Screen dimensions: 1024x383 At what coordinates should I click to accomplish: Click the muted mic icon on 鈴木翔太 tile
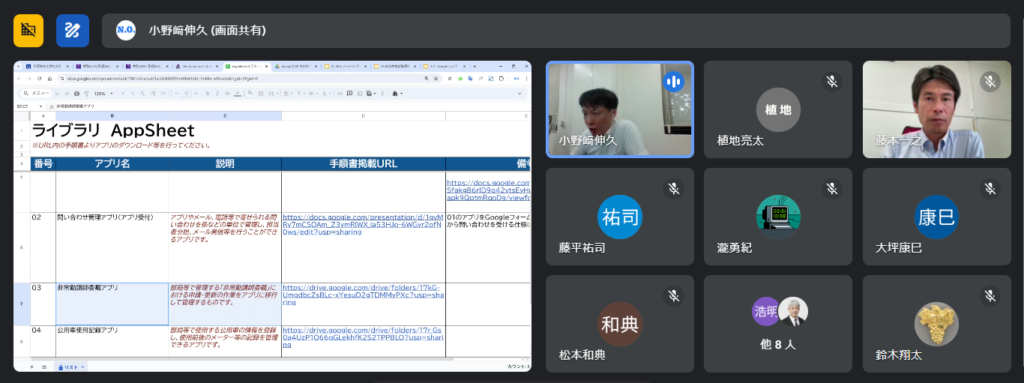pyautogui.click(x=990, y=296)
